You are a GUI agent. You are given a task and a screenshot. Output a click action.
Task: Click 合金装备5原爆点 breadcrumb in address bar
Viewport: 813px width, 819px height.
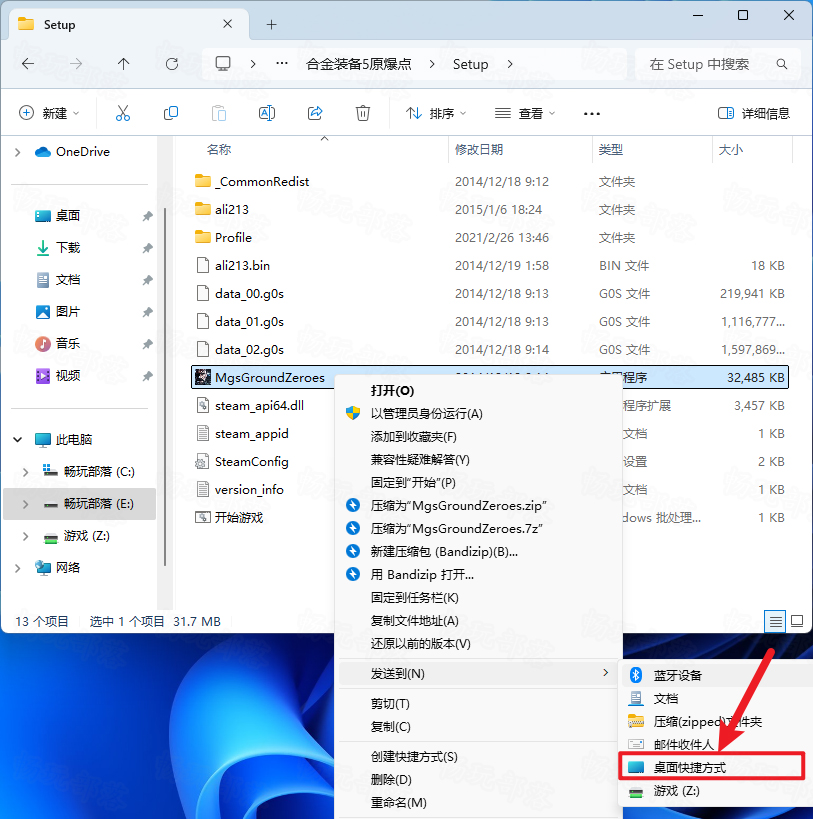click(359, 64)
